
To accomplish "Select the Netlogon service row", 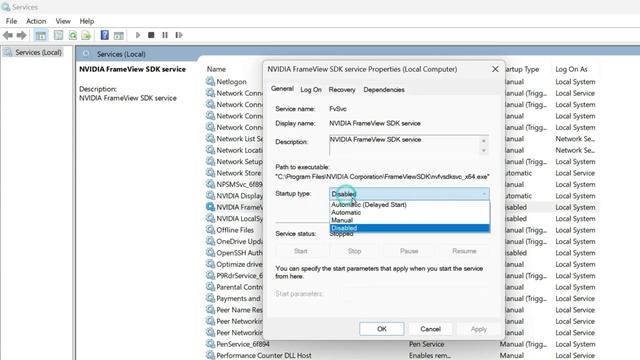I will pyautogui.click(x=231, y=82).
